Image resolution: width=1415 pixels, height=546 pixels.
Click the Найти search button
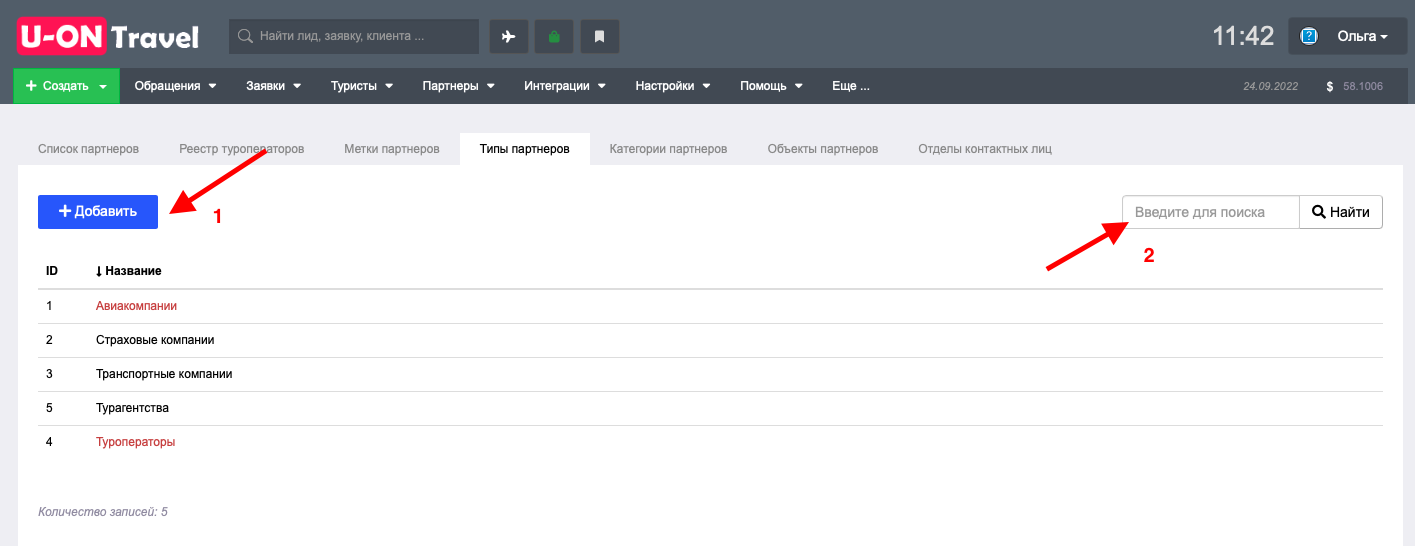(x=1341, y=212)
